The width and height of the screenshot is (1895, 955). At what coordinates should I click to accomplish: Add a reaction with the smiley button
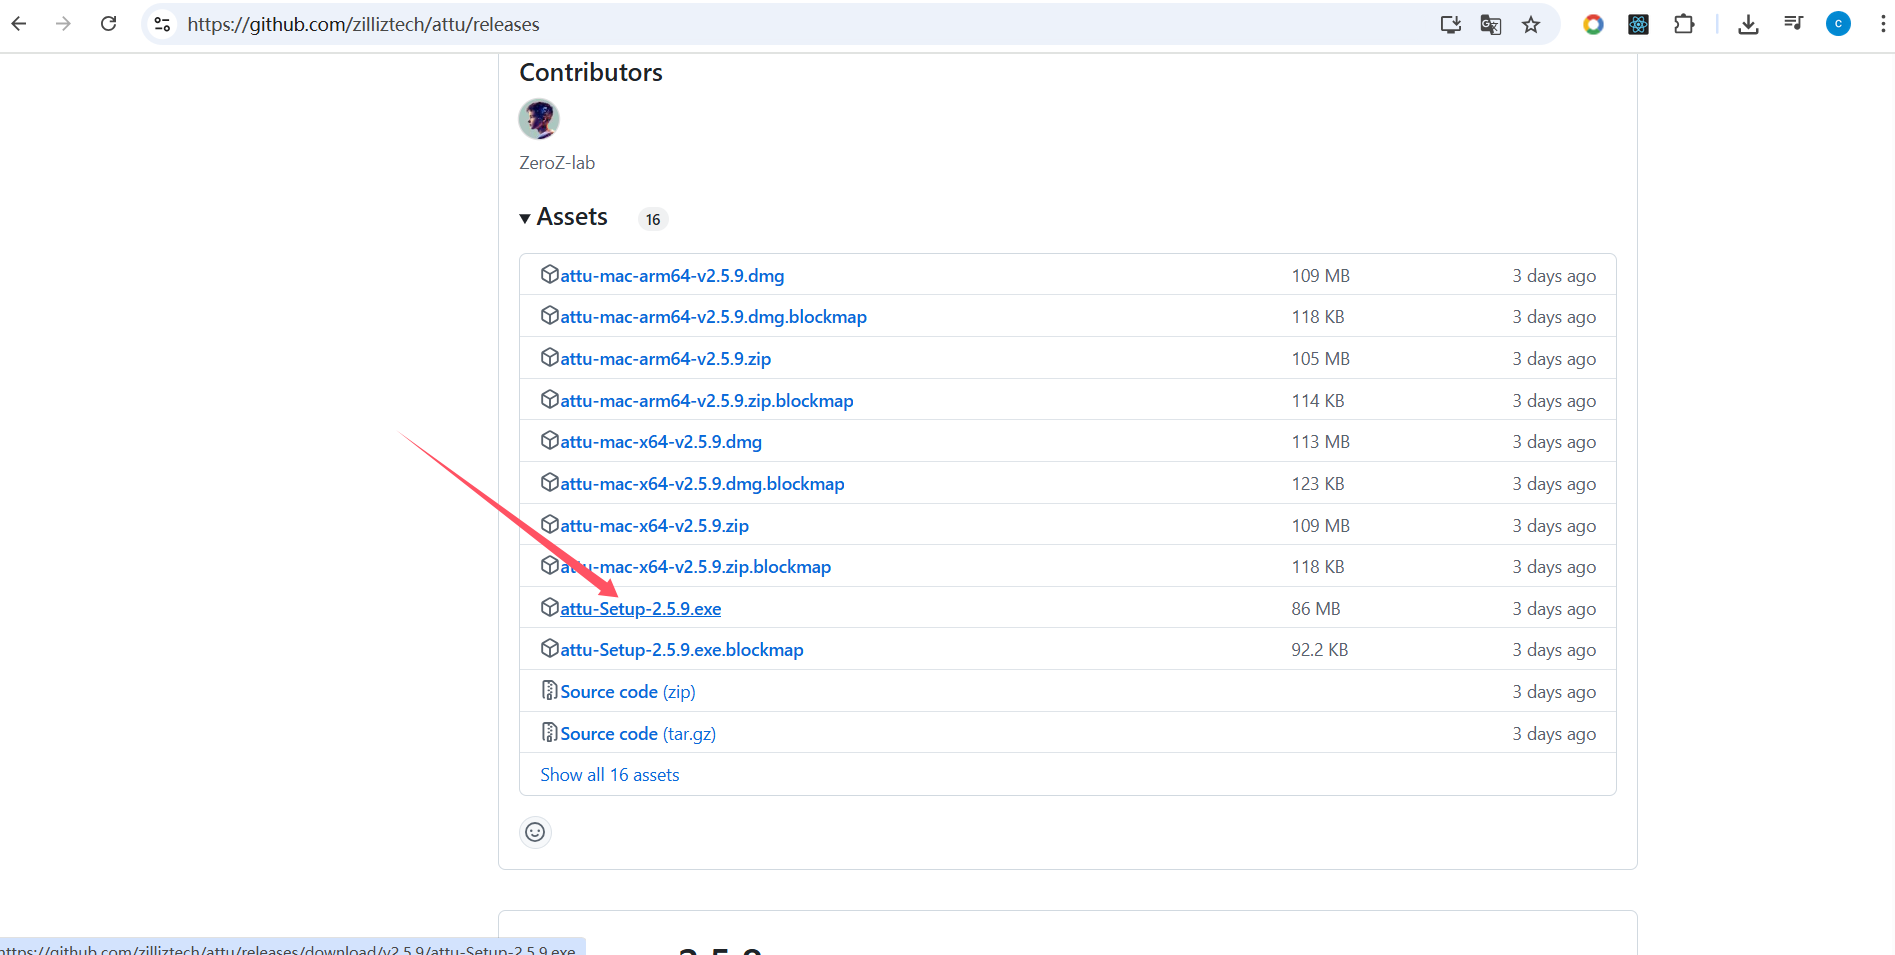pos(536,832)
